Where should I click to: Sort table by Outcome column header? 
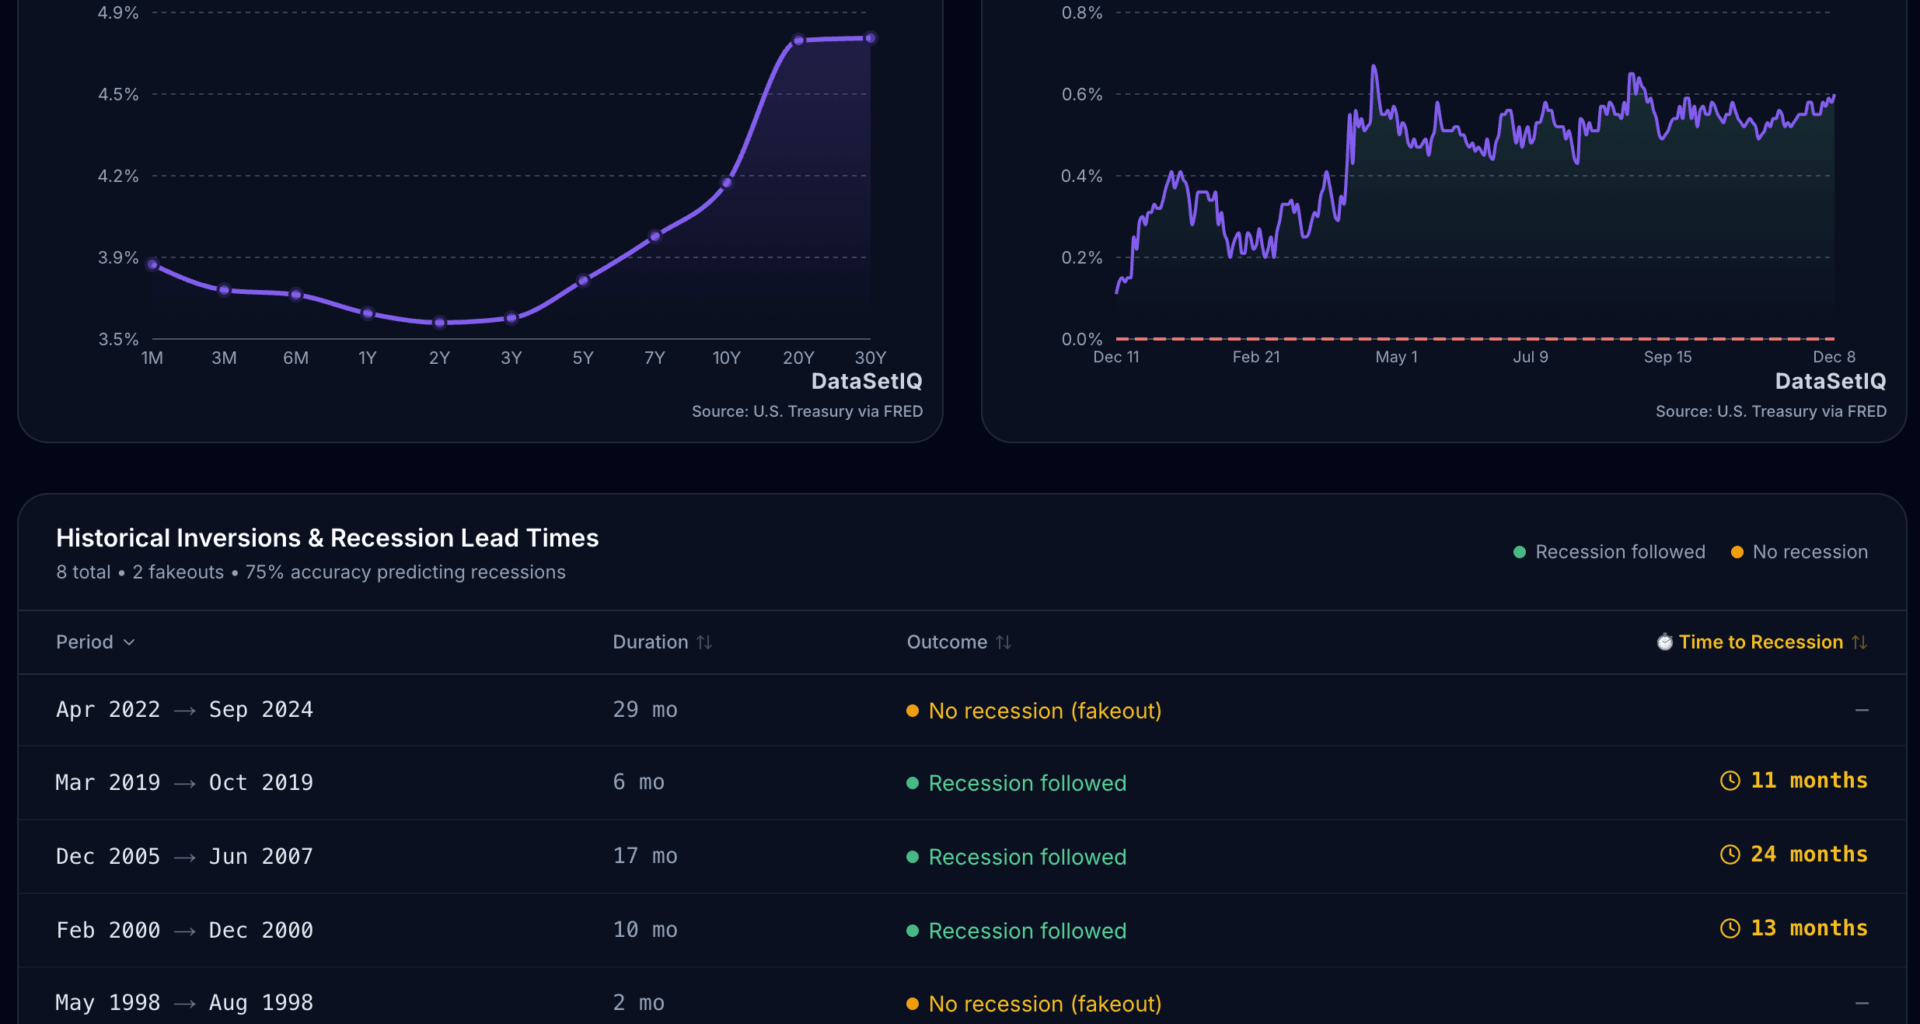click(946, 642)
